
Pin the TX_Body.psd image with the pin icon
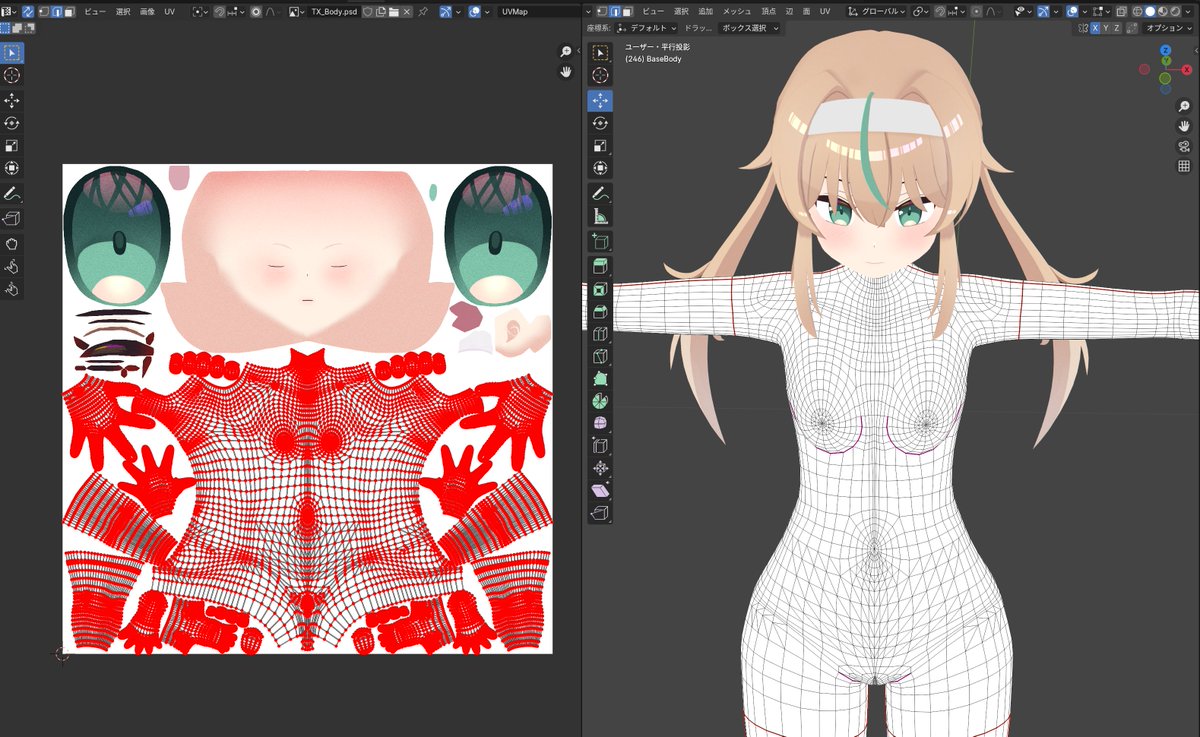424,12
